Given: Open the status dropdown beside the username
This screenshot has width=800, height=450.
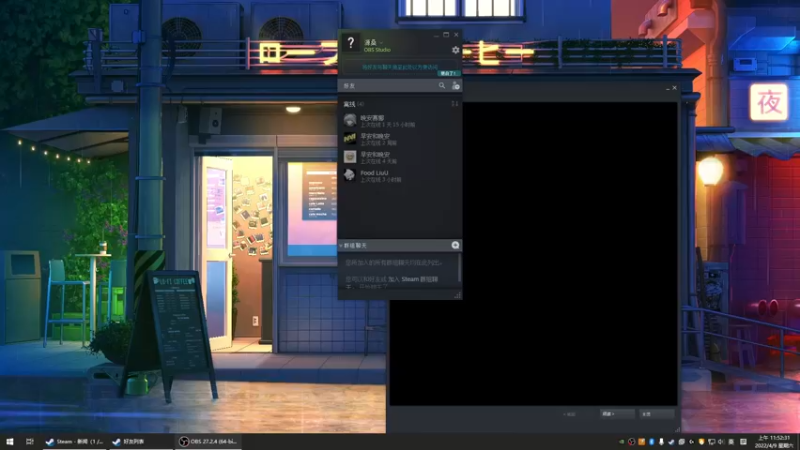Looking at the screenshot, I should [x=381, y=42].
